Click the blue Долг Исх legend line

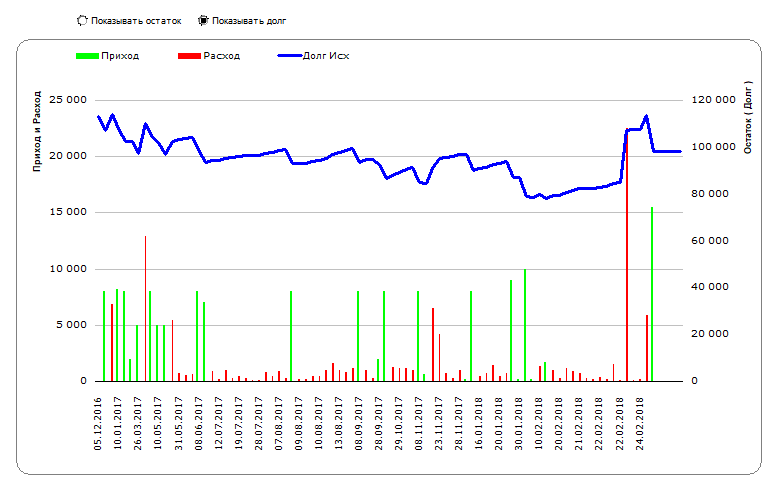point(290,56)
